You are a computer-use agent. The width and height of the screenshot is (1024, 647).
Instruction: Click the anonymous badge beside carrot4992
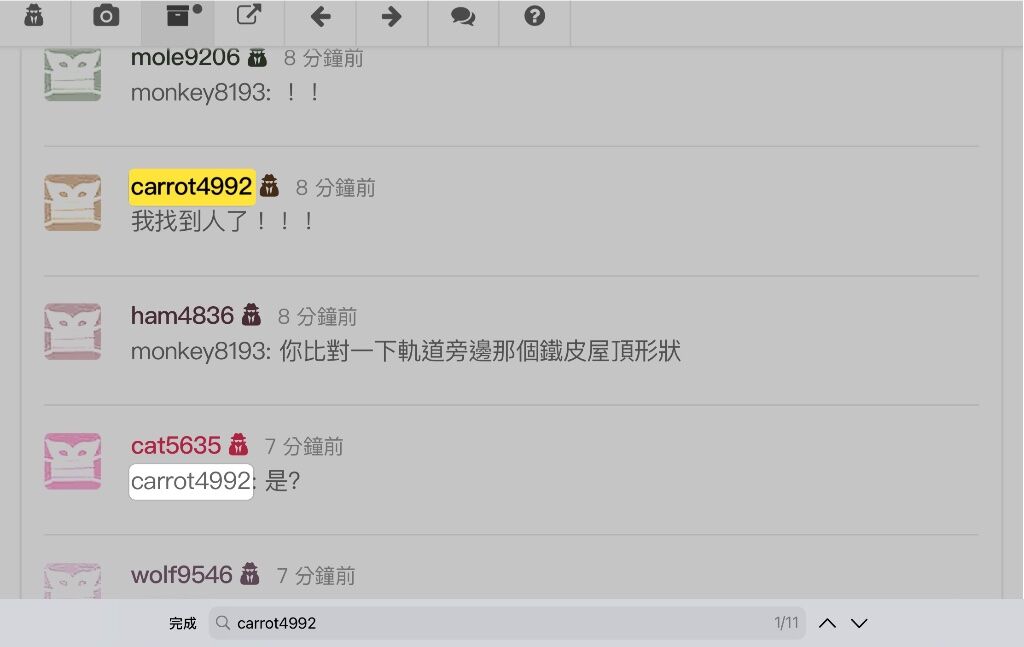click(x=269, y=186)
